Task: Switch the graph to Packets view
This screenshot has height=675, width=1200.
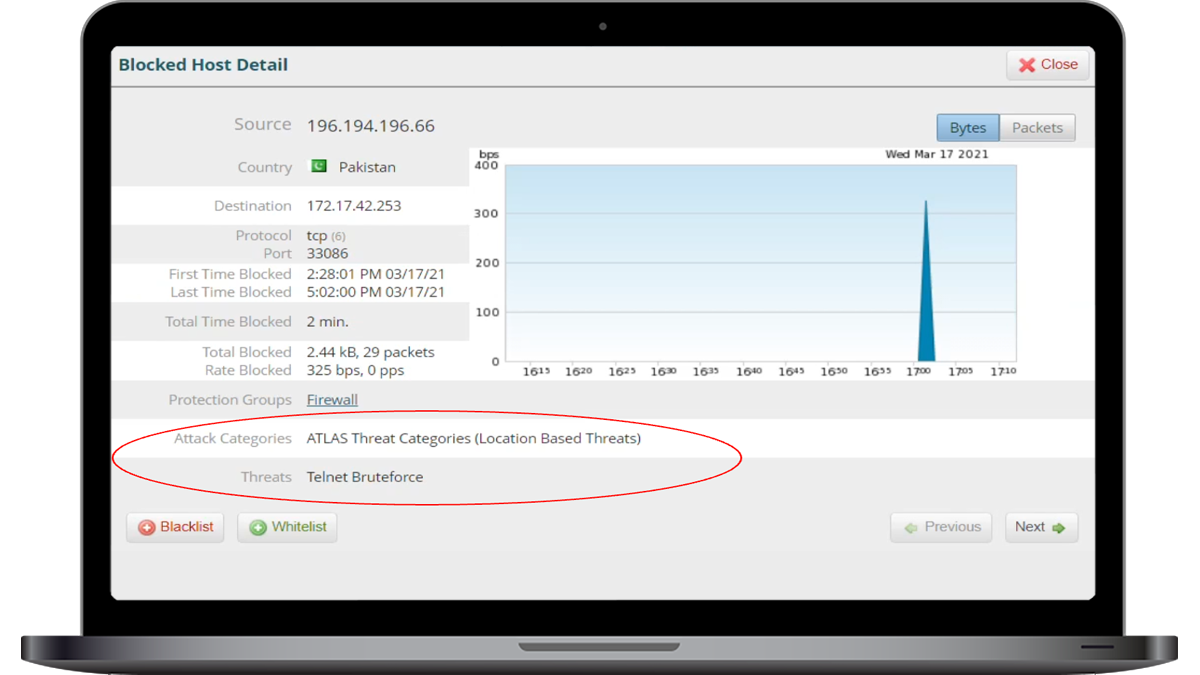Action: pos(1037,128)
